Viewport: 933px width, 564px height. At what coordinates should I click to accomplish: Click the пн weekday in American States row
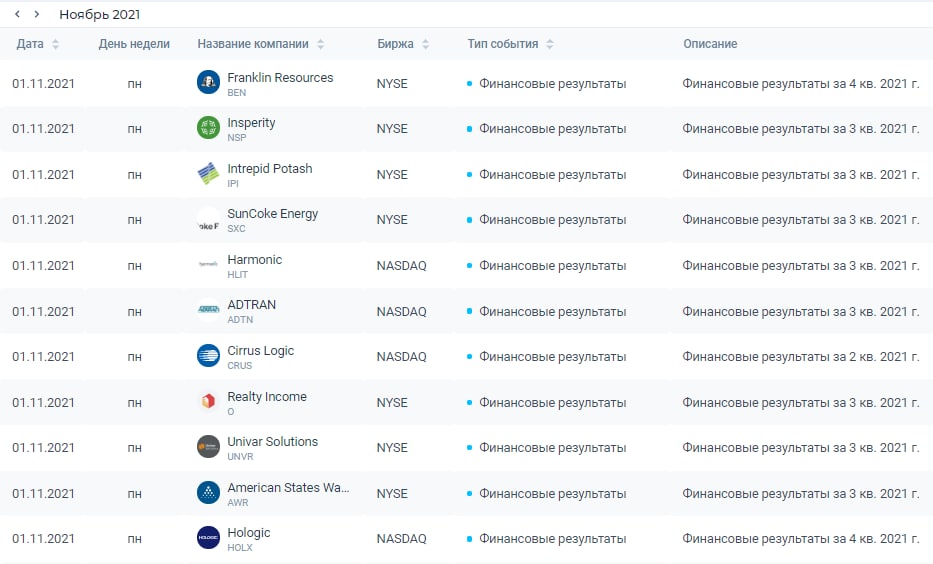pyautogui.click(x=134, y=494)
